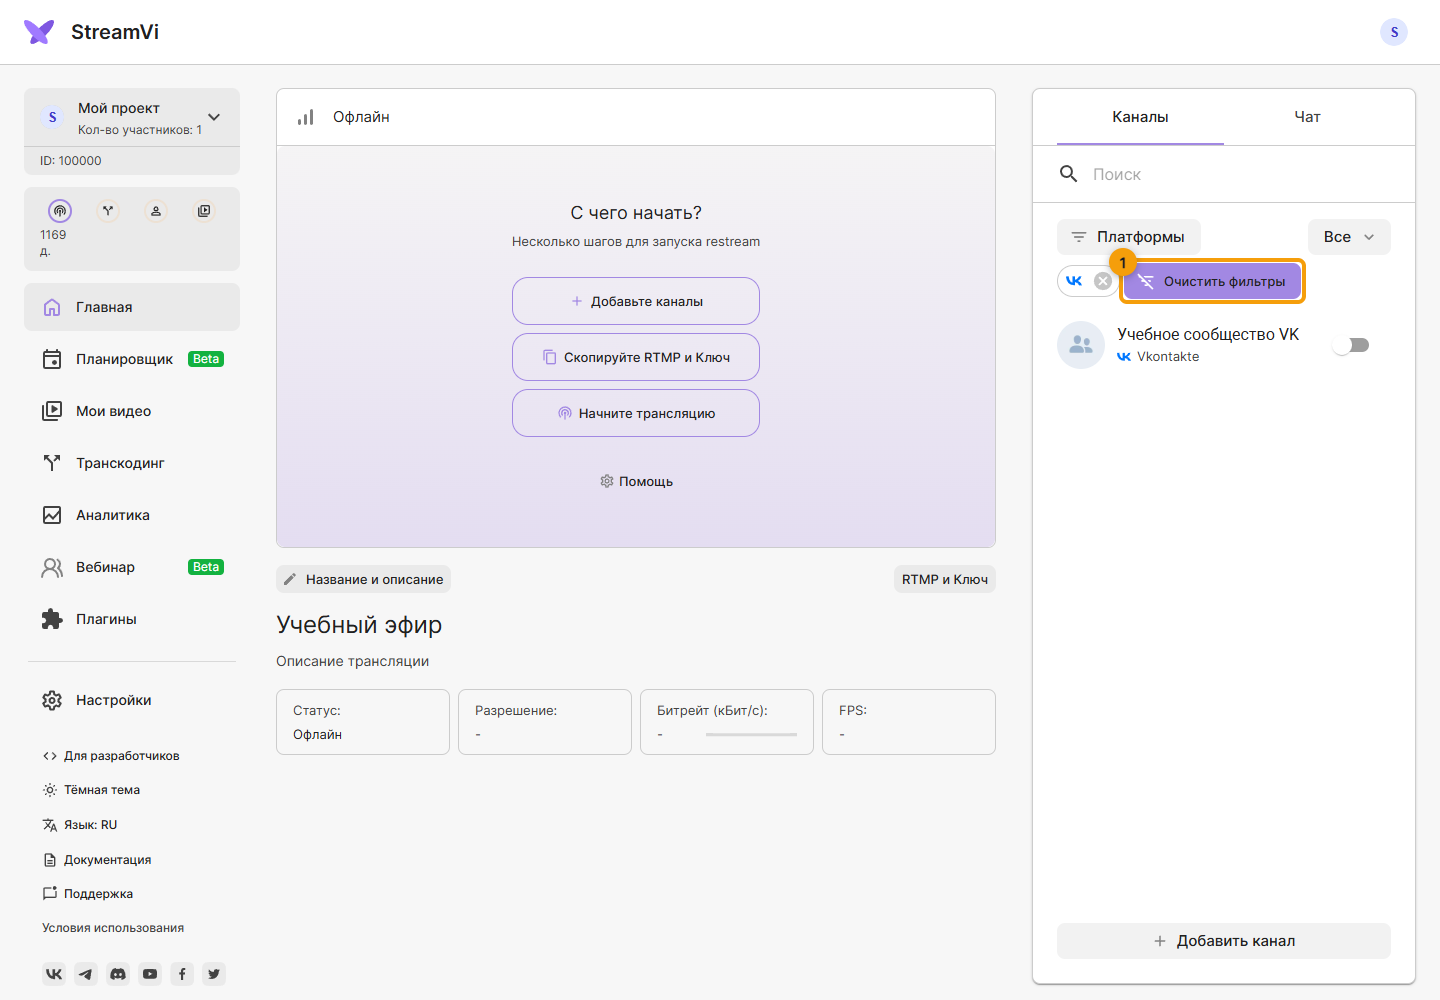Switch to the Чат tab

(1308, 117)
